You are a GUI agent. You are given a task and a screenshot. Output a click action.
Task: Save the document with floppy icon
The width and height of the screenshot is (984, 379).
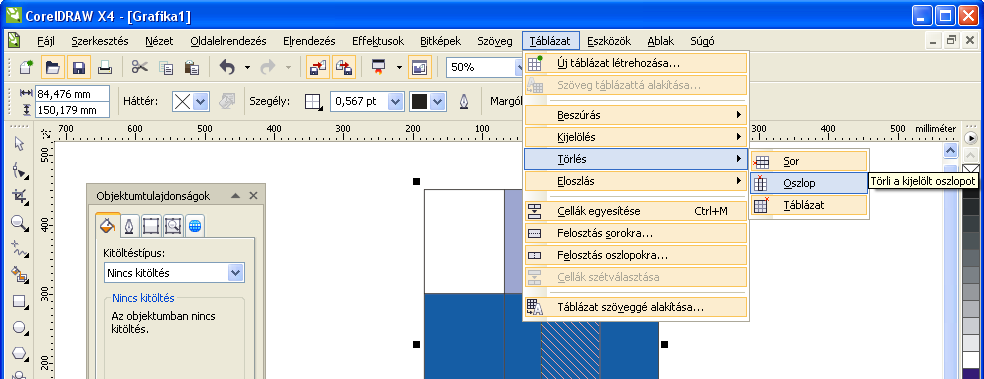[x=79, y=67]
